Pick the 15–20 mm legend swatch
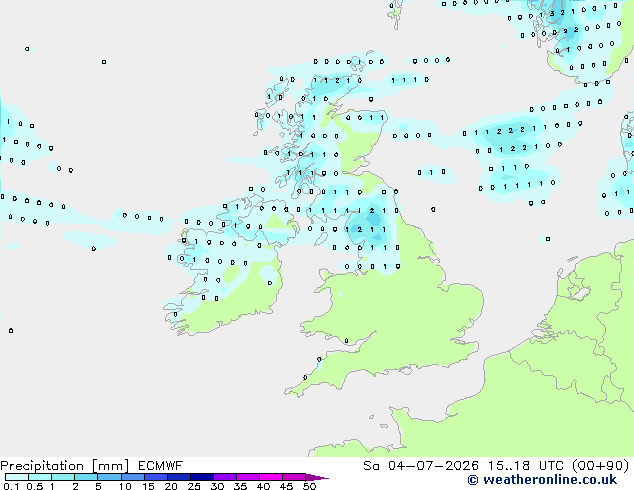Viewport: 634px width, 490px height. (x=156, y=477)
